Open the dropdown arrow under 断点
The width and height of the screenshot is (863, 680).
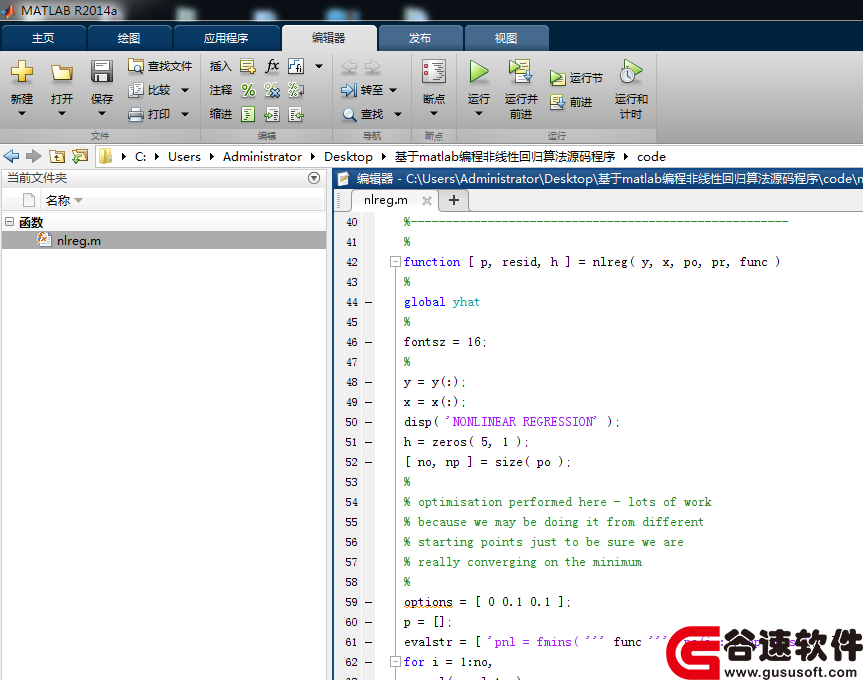pyautogui.click(x=434, y=114)
